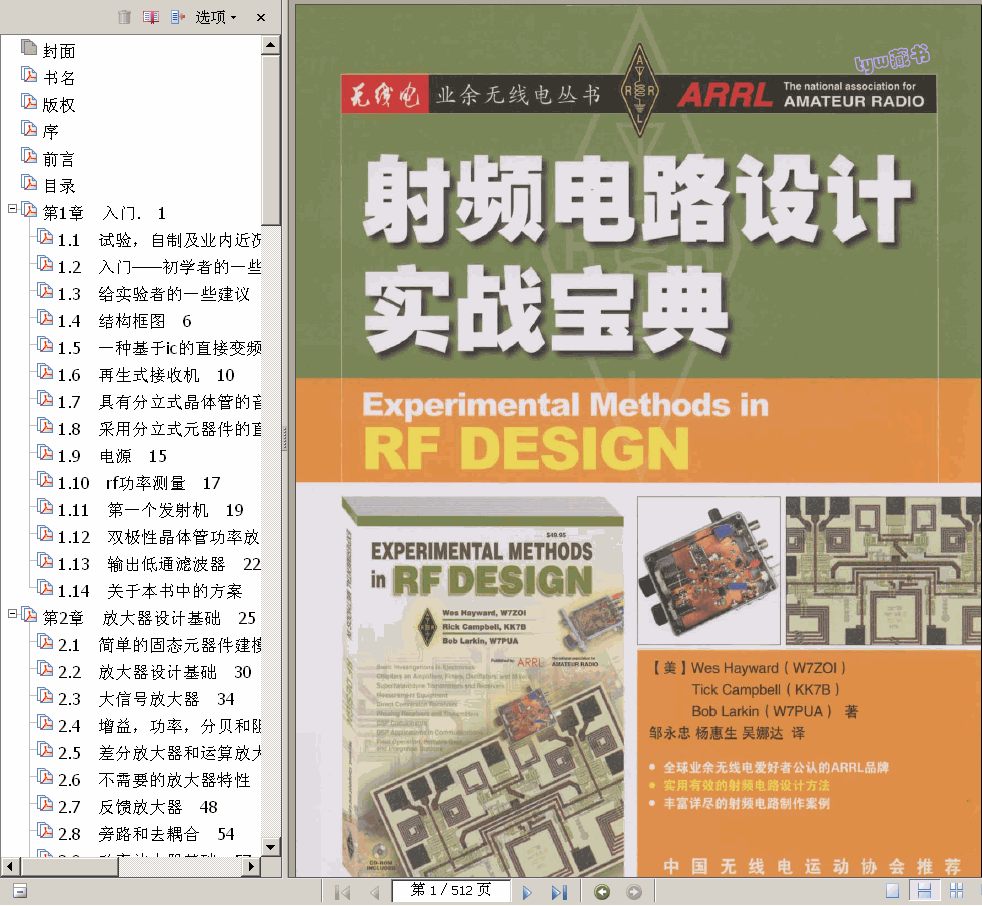
Task: Close the bookmarks panel
Action: click(x=261, y=17)
